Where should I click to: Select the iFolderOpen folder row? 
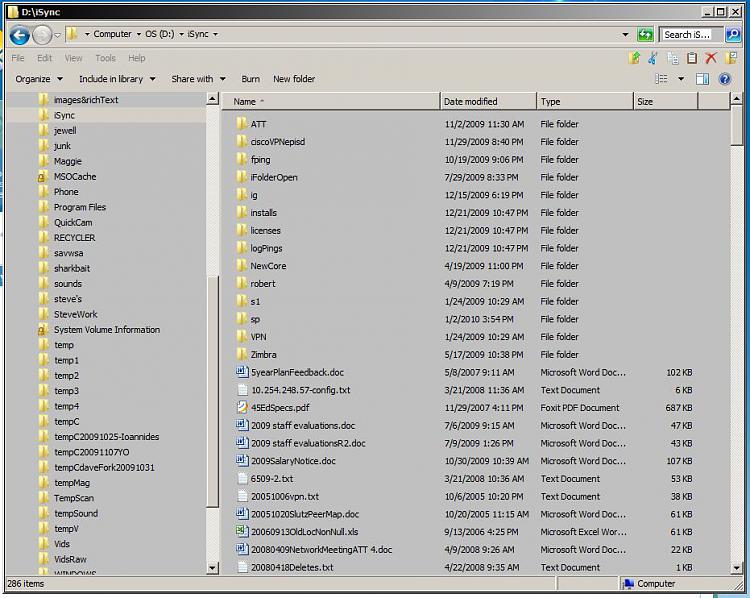476,177
